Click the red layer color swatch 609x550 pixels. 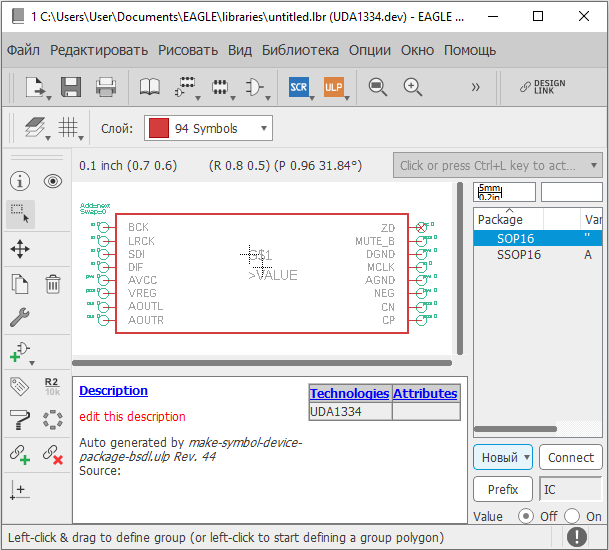point(158,128)
